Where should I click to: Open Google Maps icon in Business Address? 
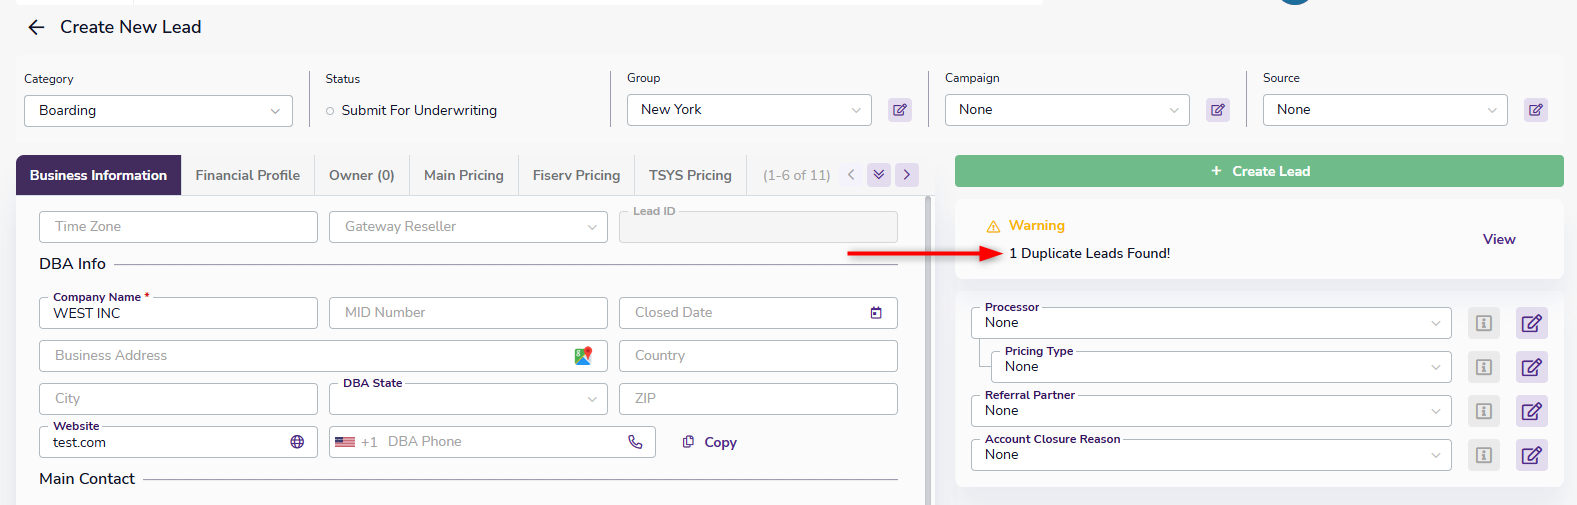click(583, 356)
